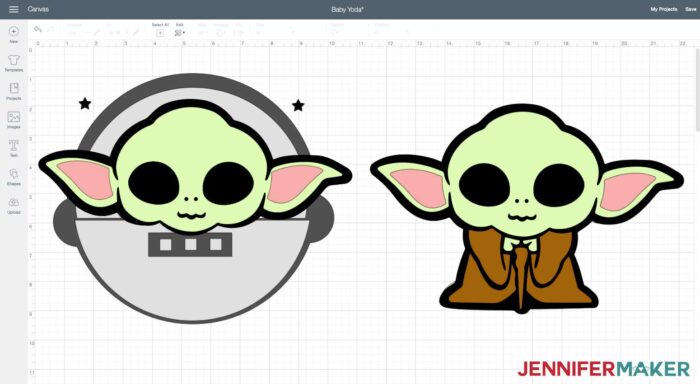Start a New project from the sidebar
Image resolution: width=700 pixels, height=384 pixels.
14,34
